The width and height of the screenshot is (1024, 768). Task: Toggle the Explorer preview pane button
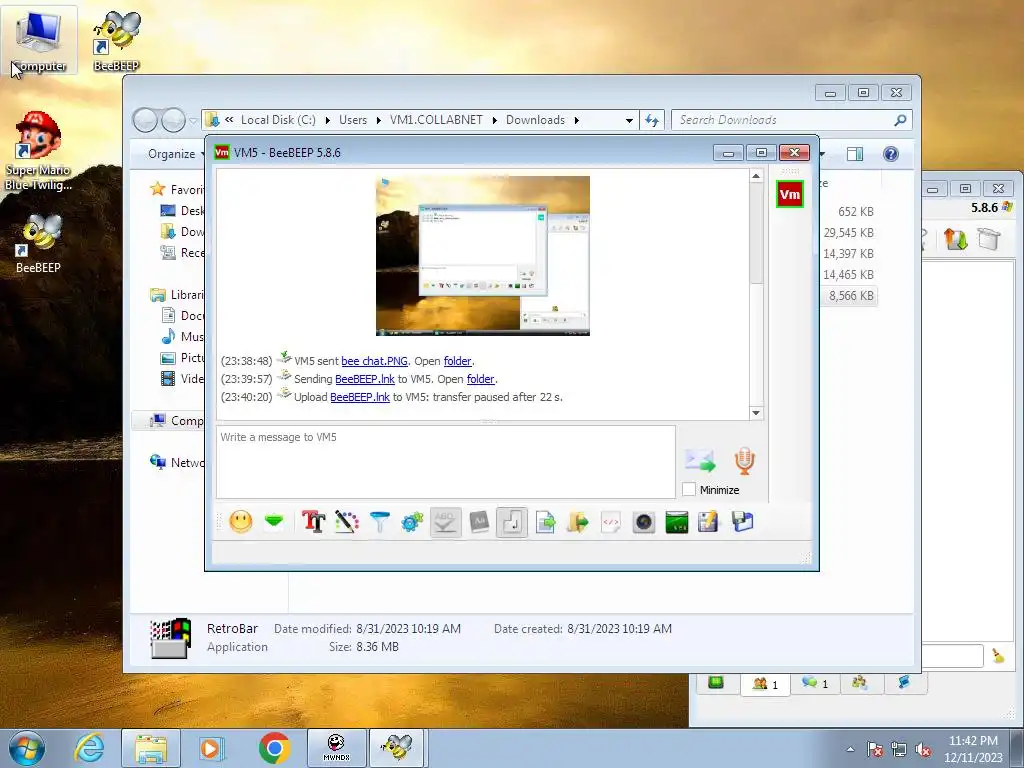click(x=855, y=154)
